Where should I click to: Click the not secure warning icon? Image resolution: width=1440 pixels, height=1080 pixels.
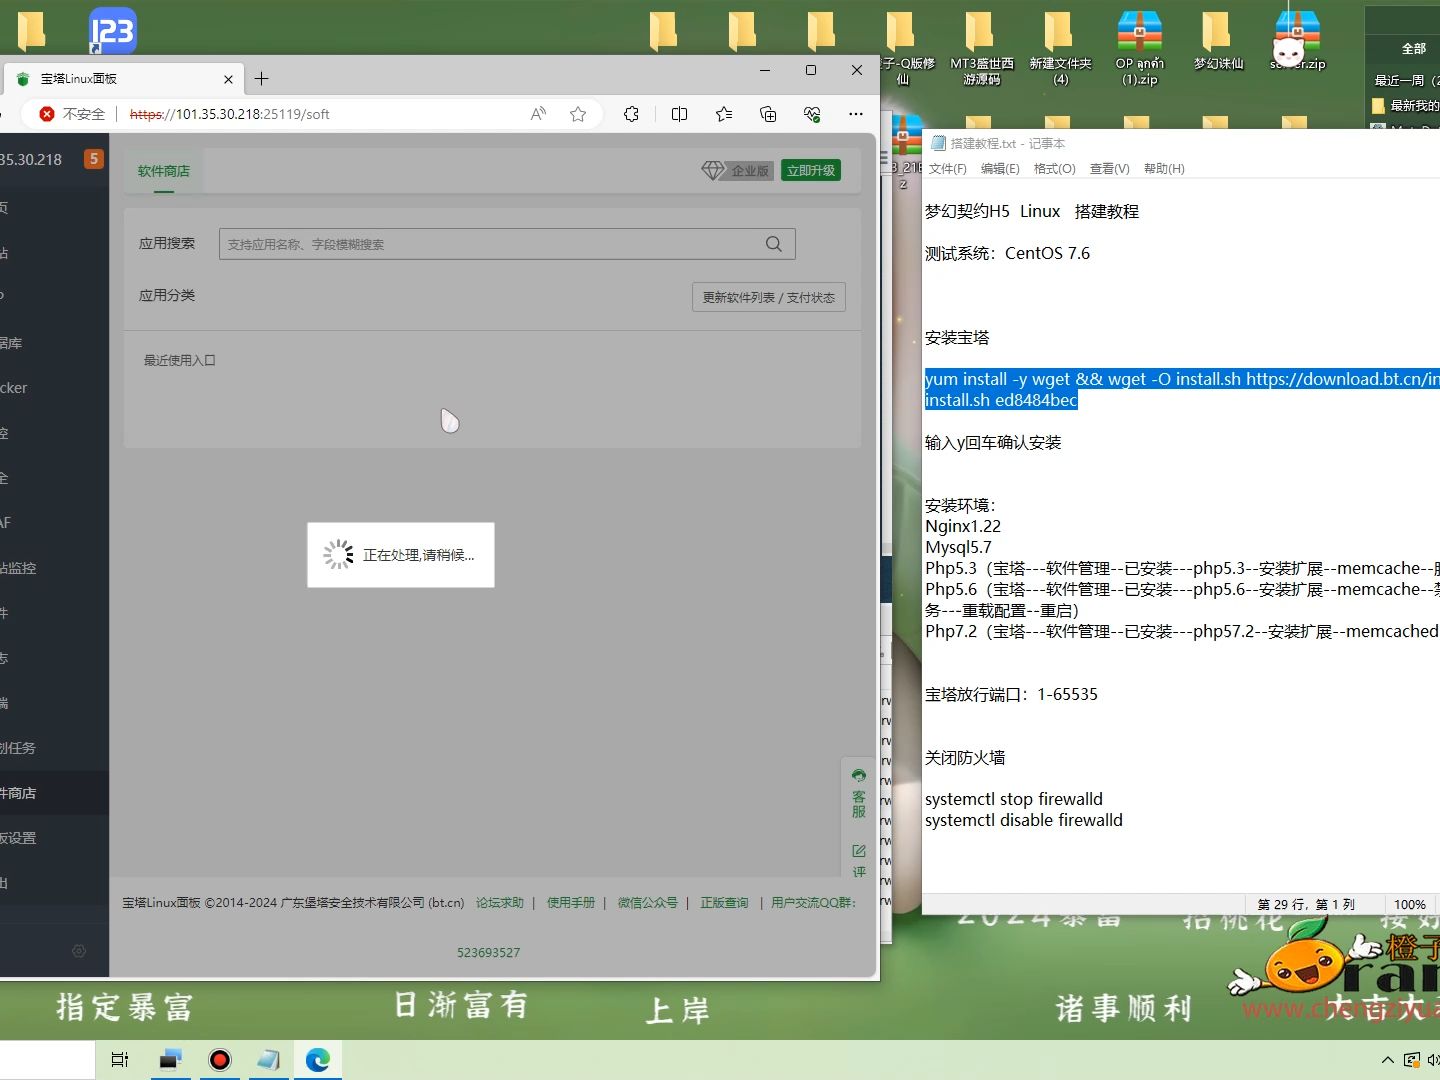tap(47, 114)
